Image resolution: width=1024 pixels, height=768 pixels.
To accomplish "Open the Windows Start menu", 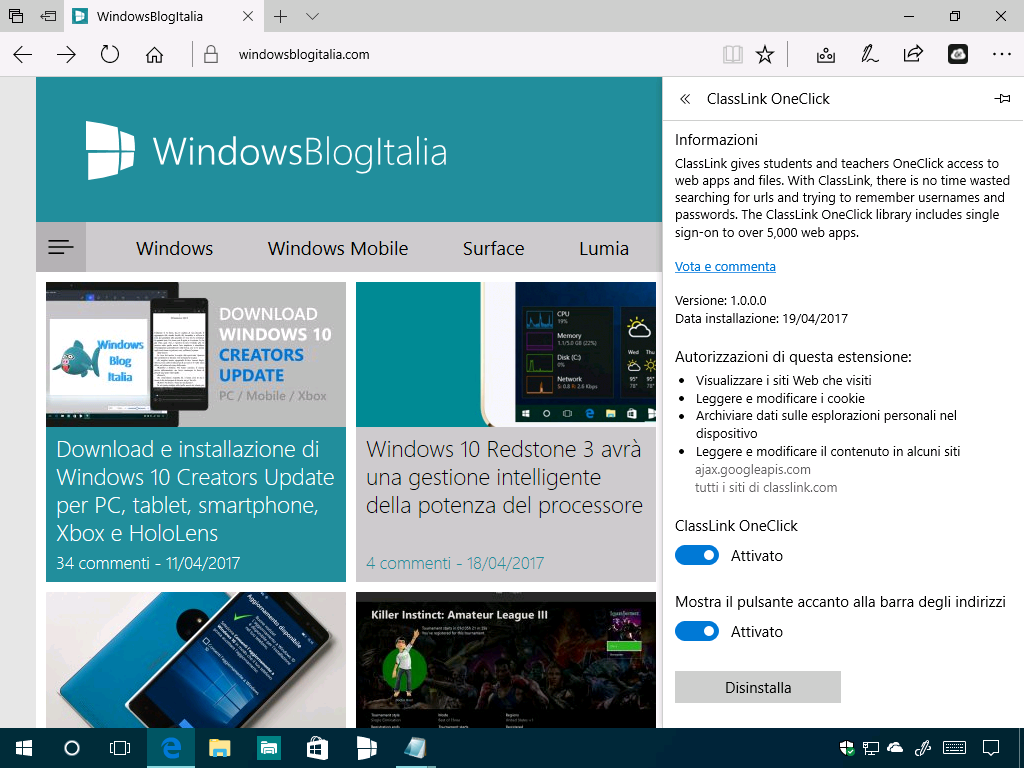I will pos(24,748).
